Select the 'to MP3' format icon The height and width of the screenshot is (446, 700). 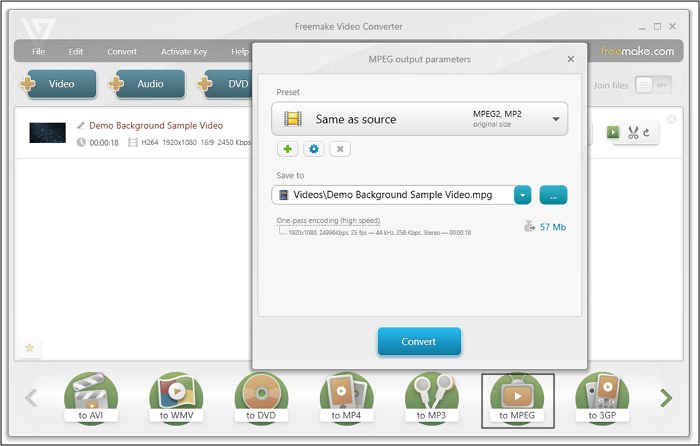pos(432,398)
